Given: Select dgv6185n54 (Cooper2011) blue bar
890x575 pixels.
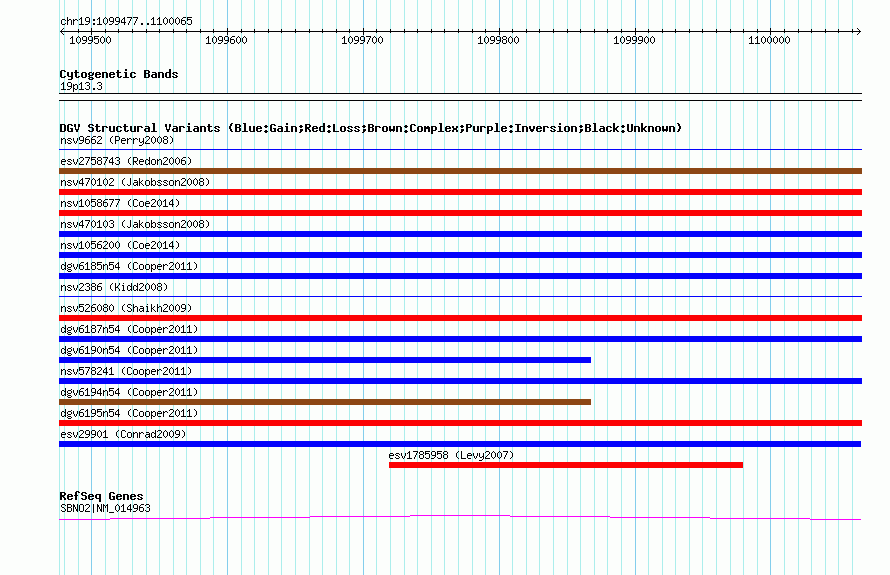Looking at the screenshot, I should click(460, 276).
